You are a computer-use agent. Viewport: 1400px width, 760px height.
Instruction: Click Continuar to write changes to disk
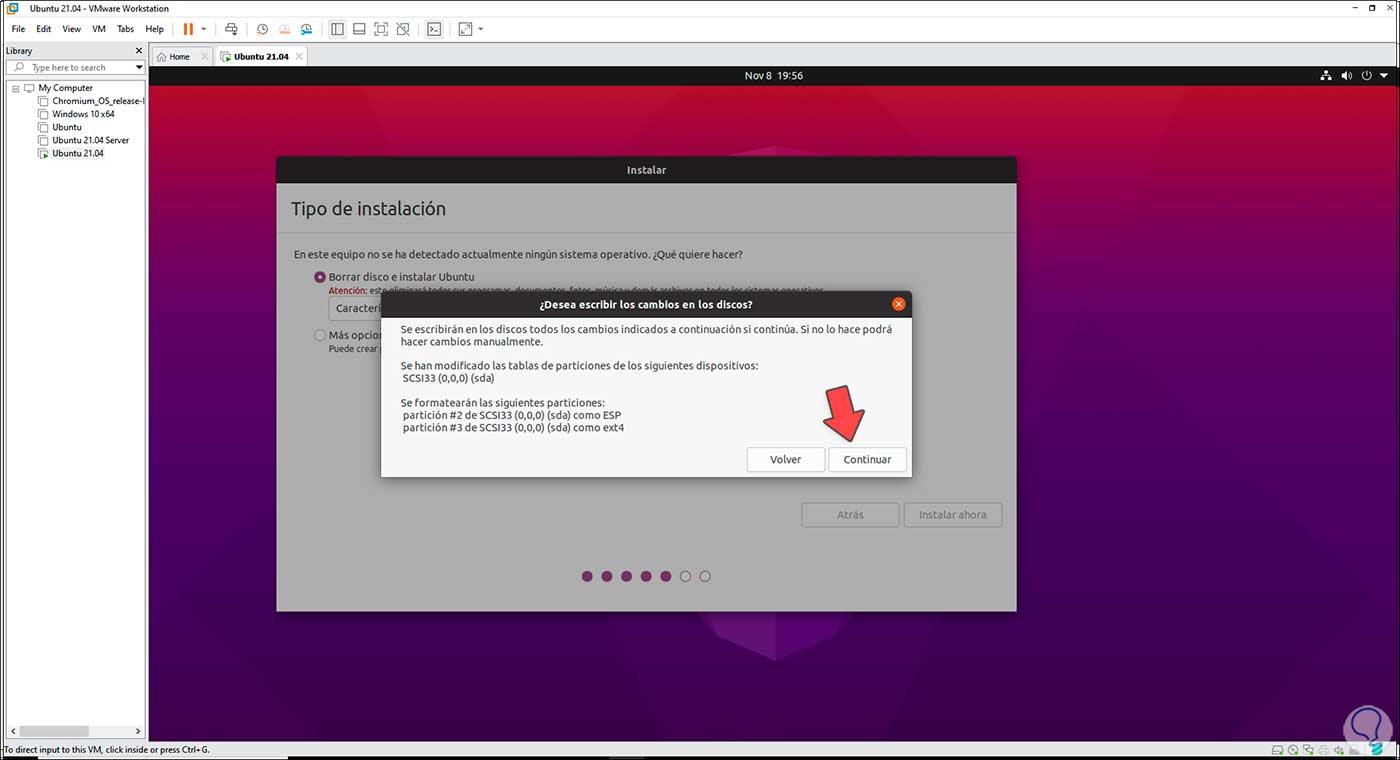(x=867, y=460)
